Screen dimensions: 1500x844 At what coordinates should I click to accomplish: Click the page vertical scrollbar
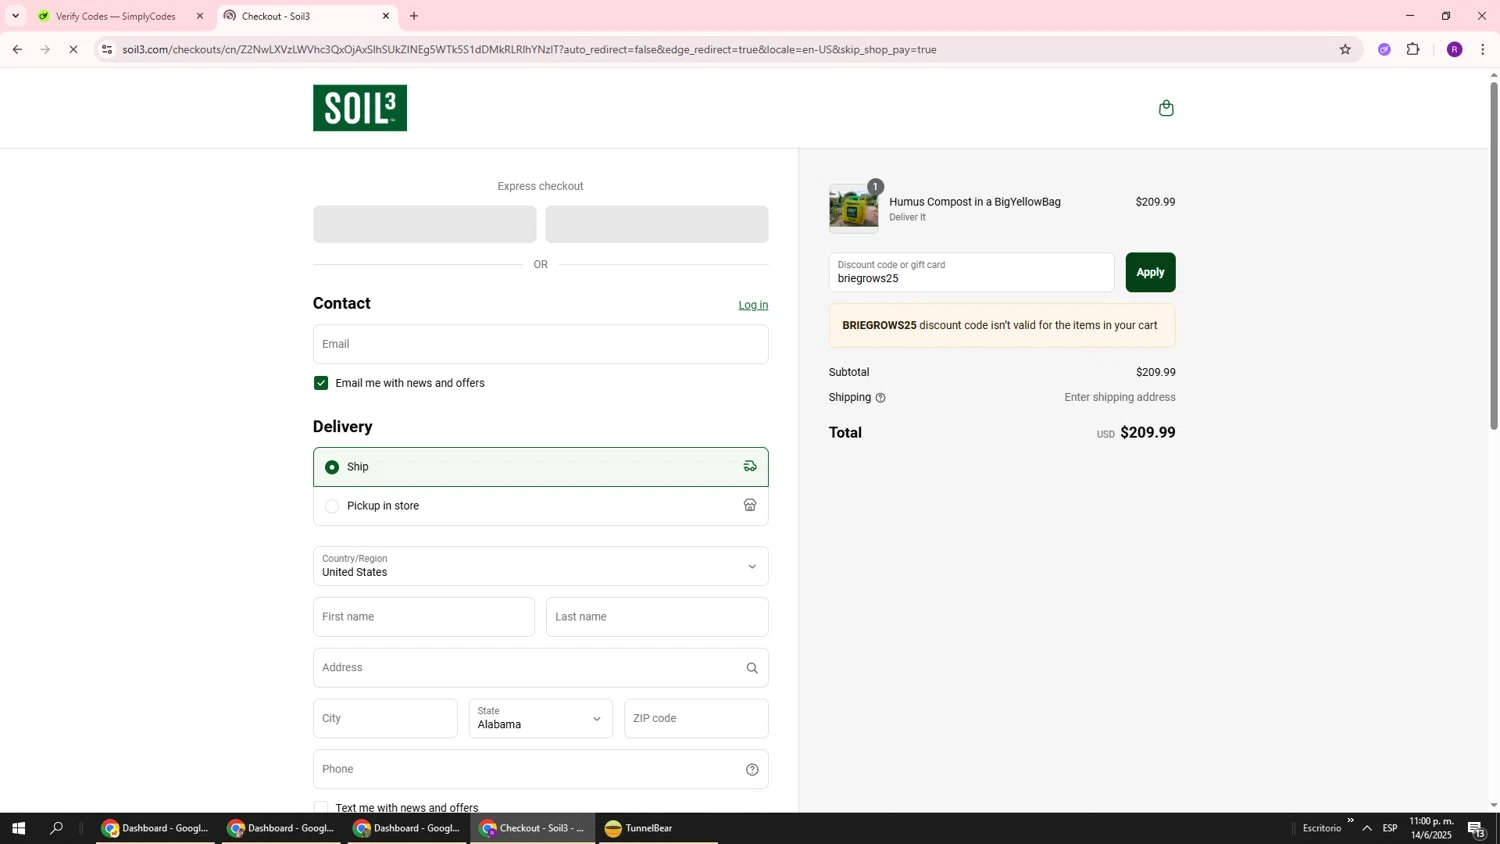point(1493,255)
